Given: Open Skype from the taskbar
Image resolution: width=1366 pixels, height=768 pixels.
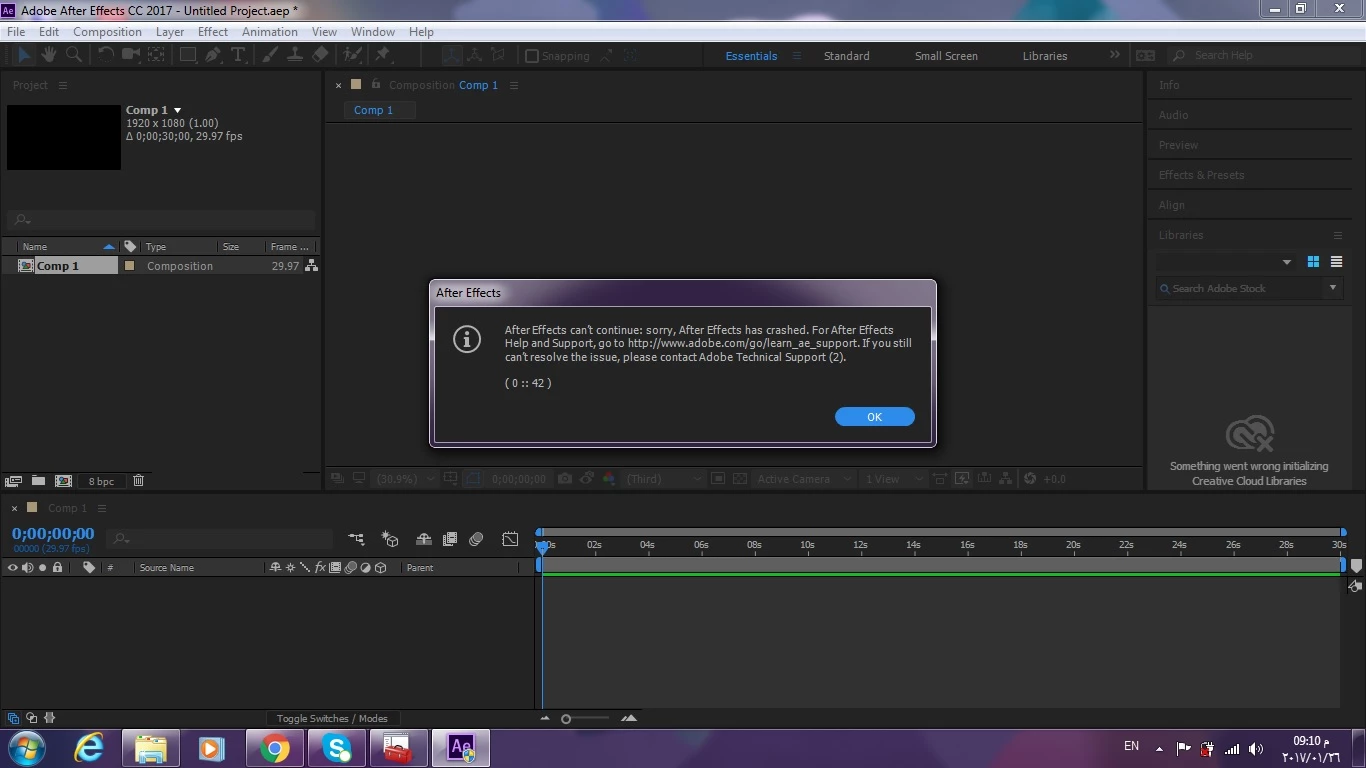Looking at the screenshot, I should pos(336,748).
